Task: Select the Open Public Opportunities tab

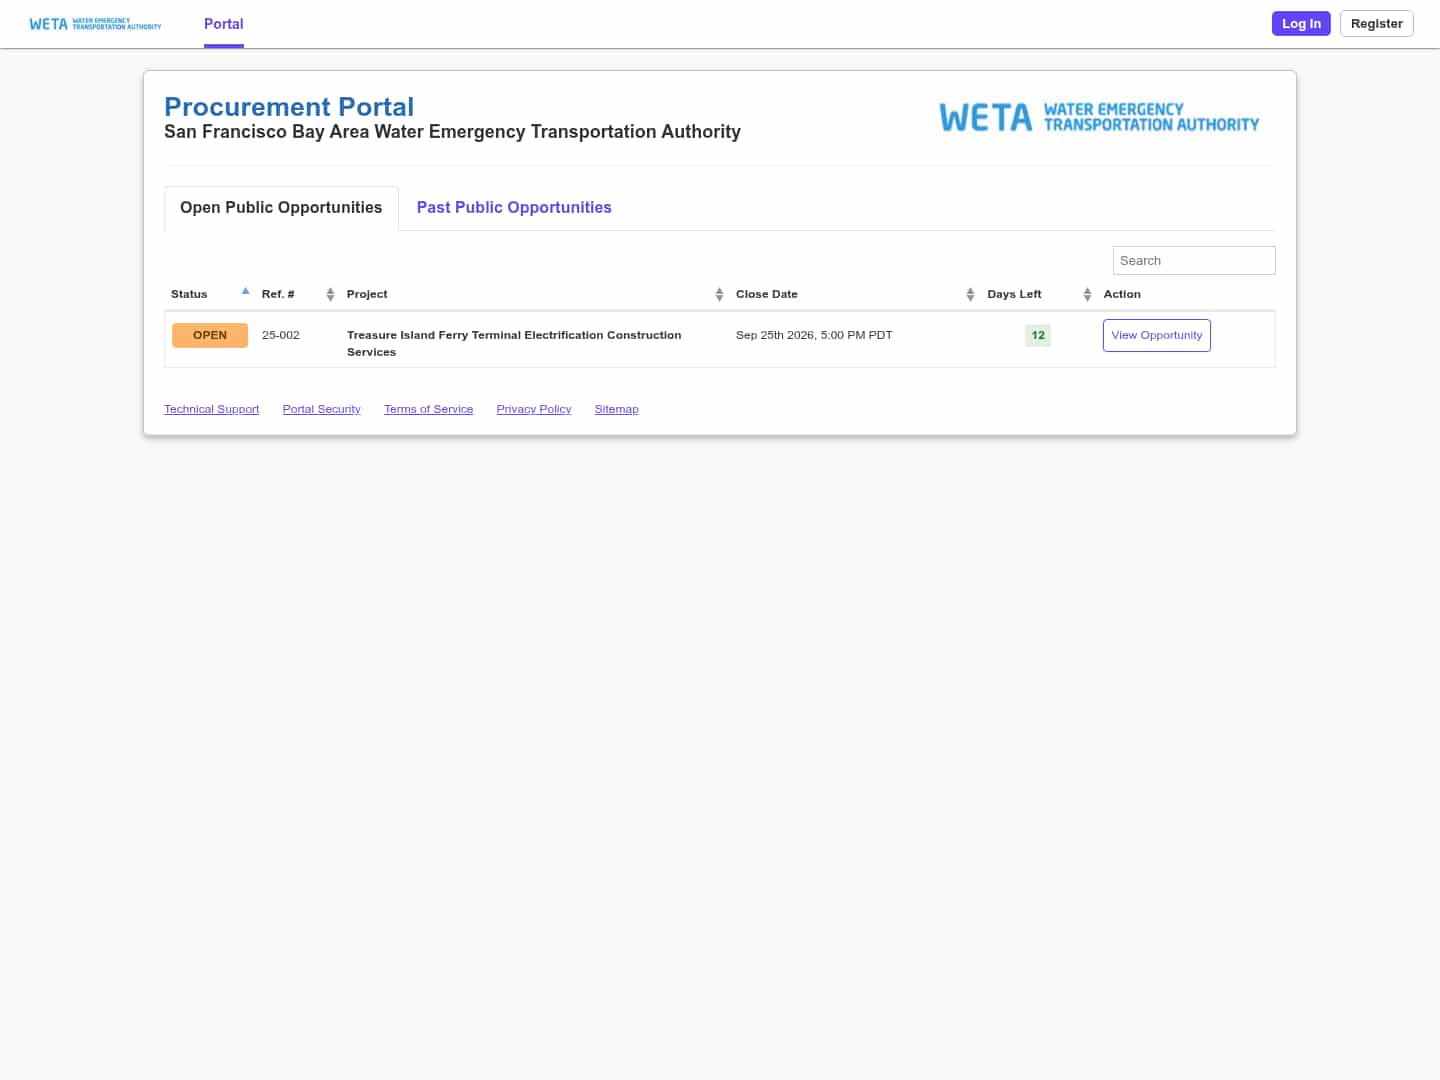Action: 281,208
